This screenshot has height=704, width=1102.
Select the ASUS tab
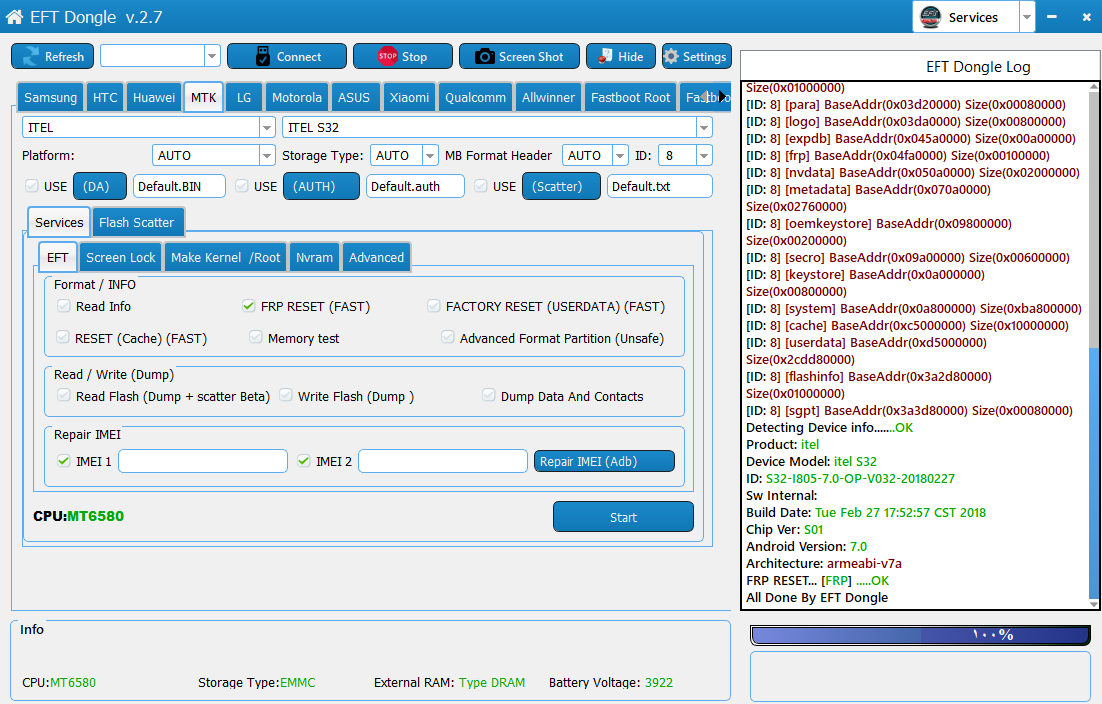tap(354, 97)
